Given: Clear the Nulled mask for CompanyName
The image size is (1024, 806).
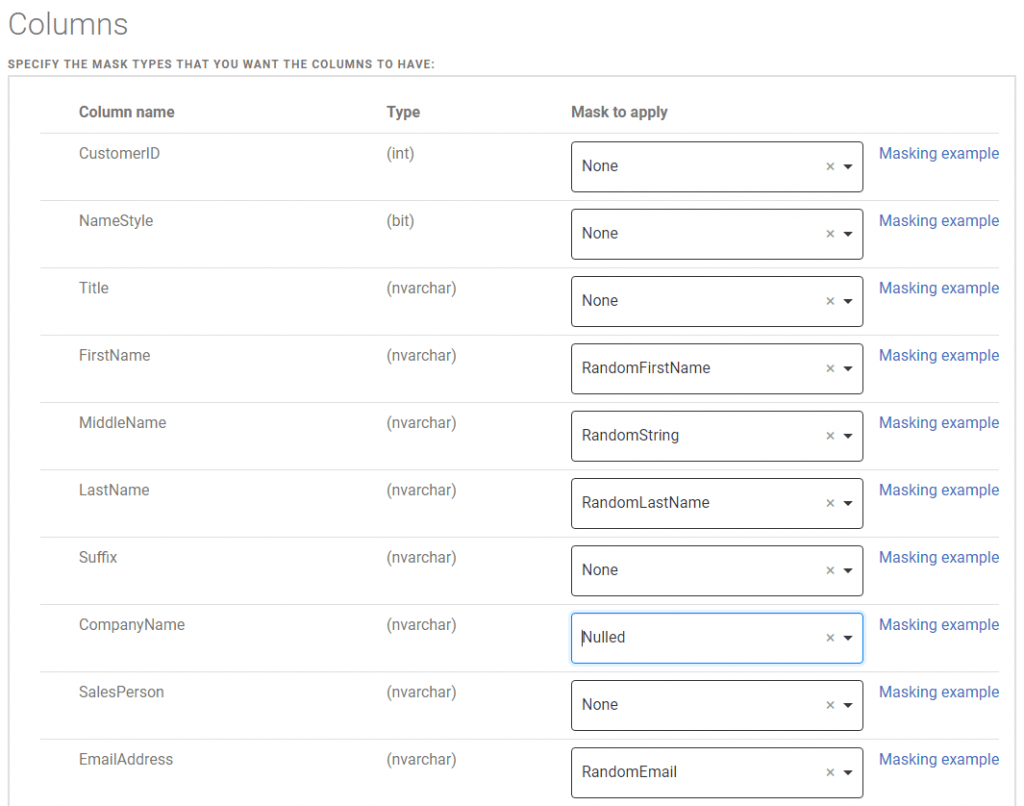Looking at the screenshot, I should [830, 637].
